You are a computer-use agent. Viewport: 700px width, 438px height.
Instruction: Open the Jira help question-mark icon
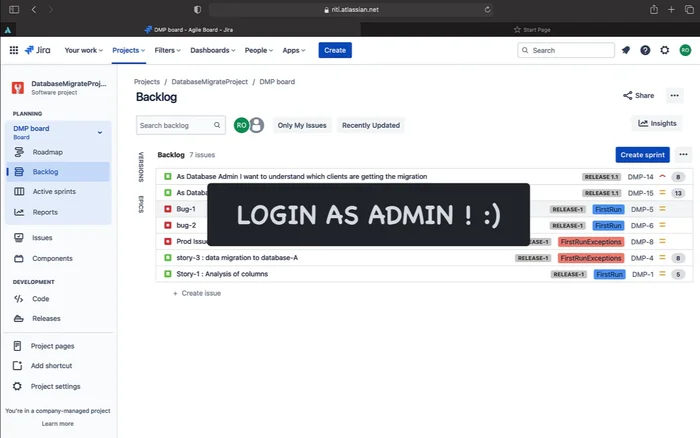point(645,50)
